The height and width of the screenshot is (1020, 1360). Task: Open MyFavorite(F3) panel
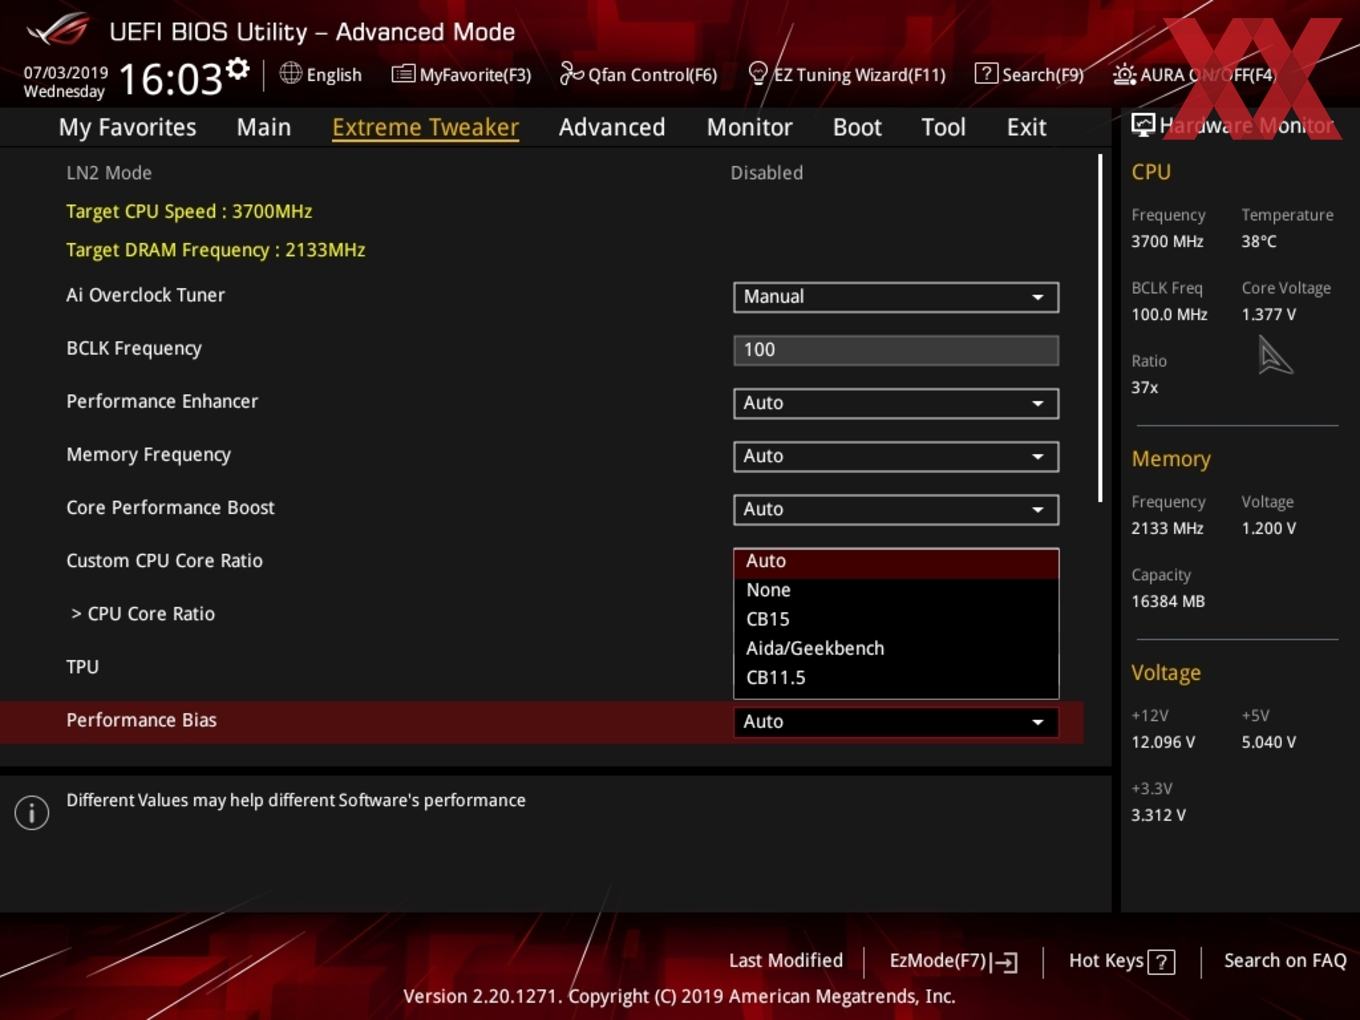pos(461,74)
